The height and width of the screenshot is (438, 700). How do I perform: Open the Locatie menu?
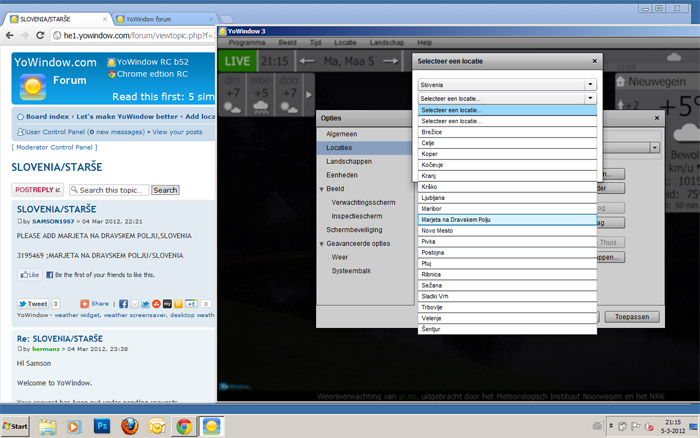[345, 42]
